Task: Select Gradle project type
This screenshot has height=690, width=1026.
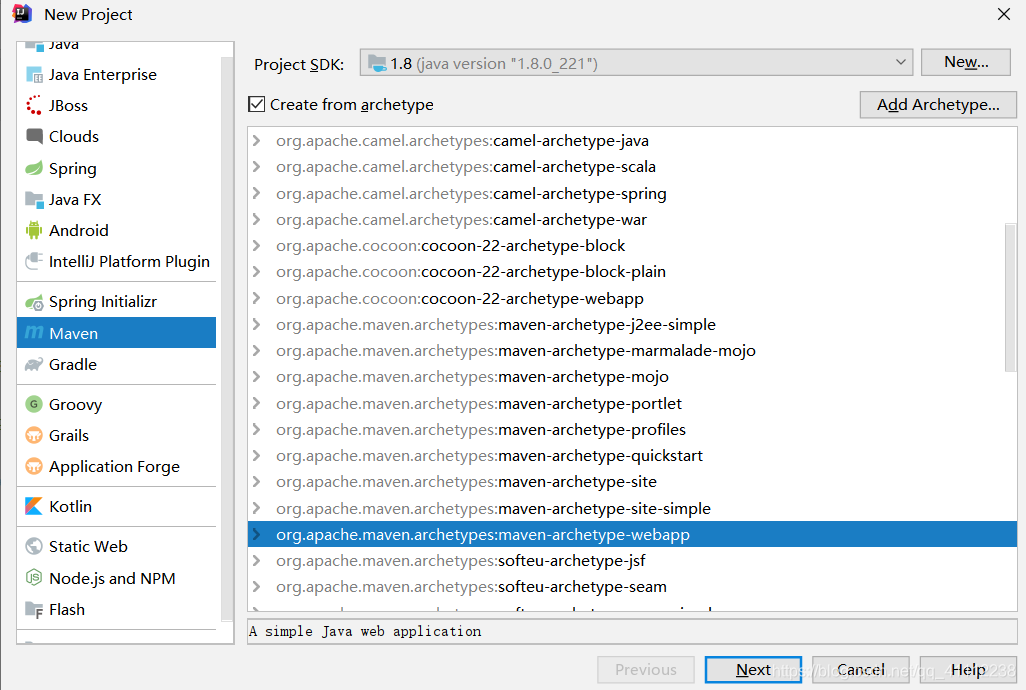Action: (116, 364)
